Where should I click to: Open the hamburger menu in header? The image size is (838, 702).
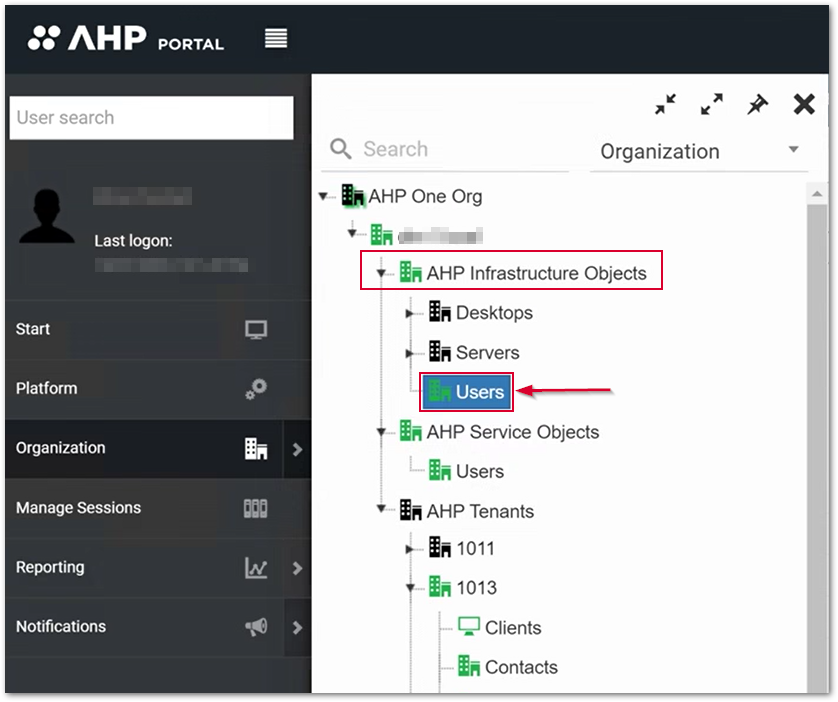pos(276,38)
